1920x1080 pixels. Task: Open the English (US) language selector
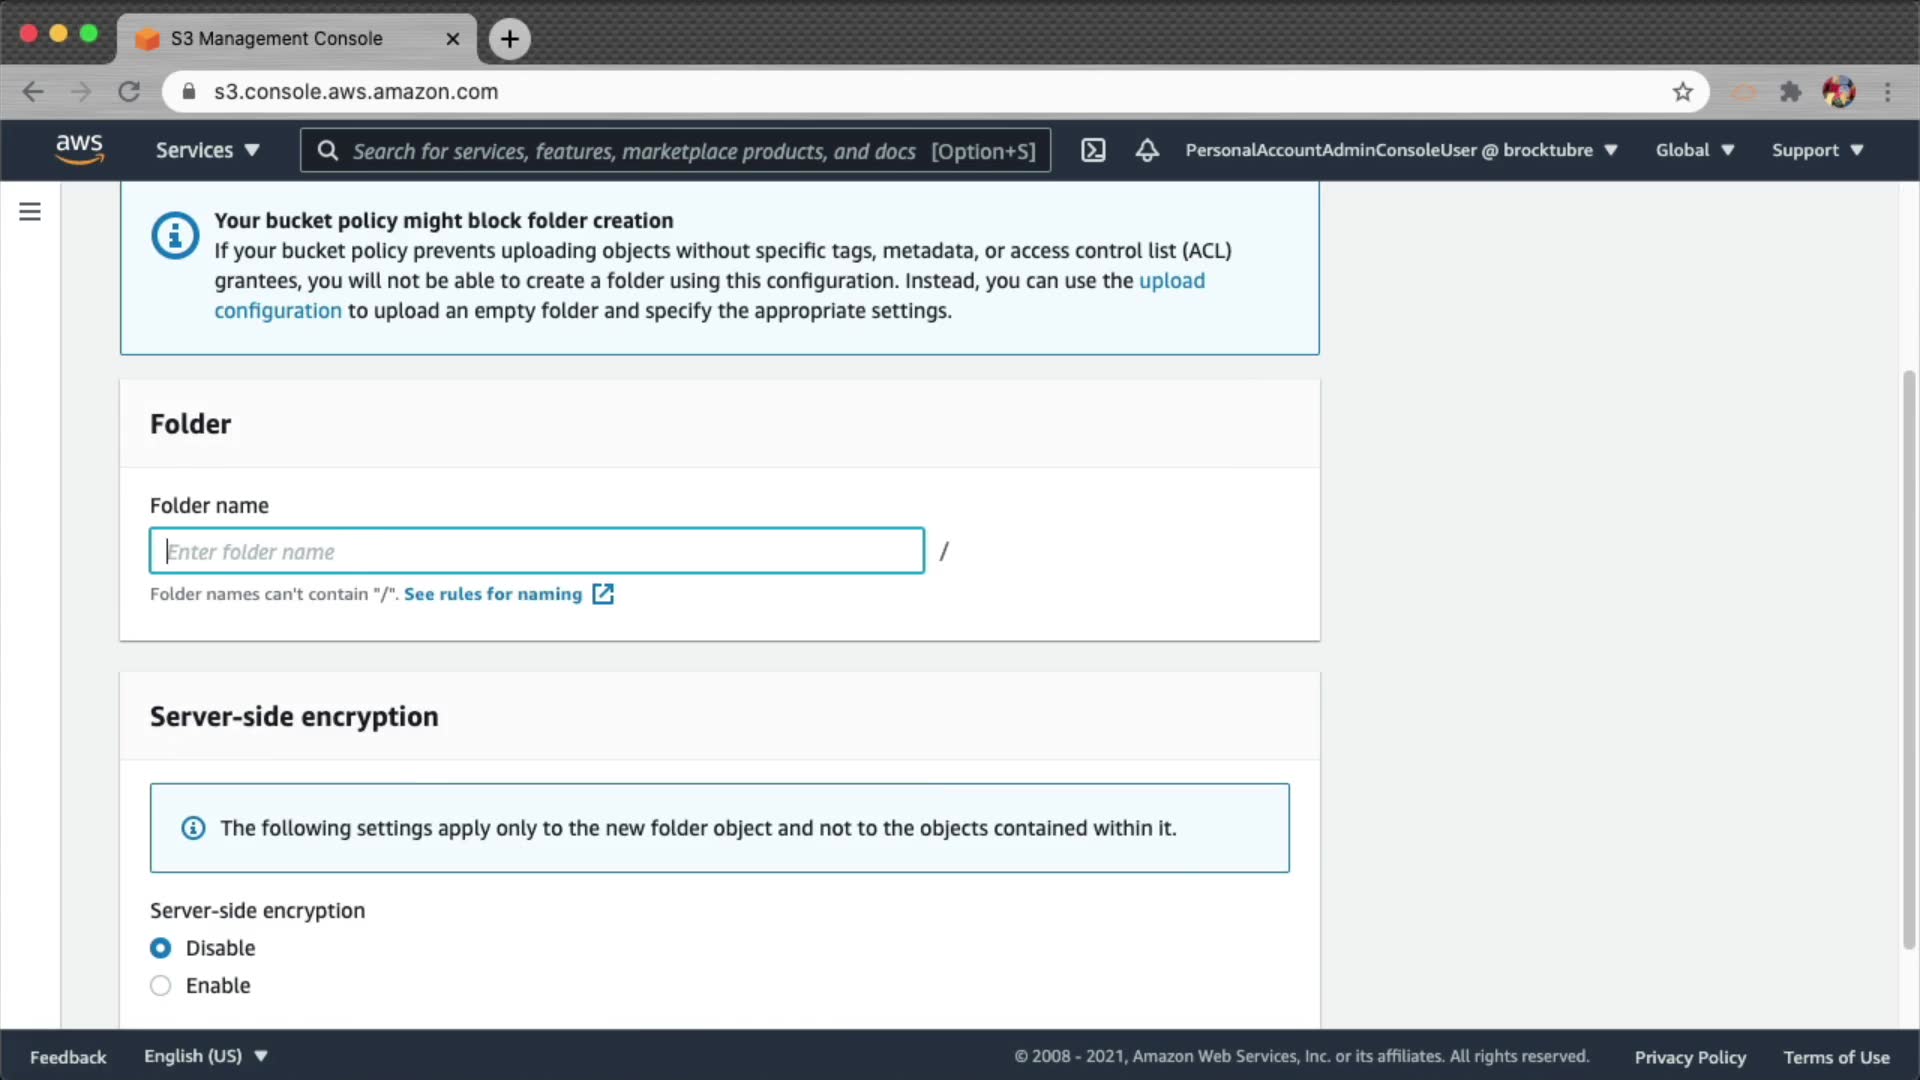coord(205,1056)
